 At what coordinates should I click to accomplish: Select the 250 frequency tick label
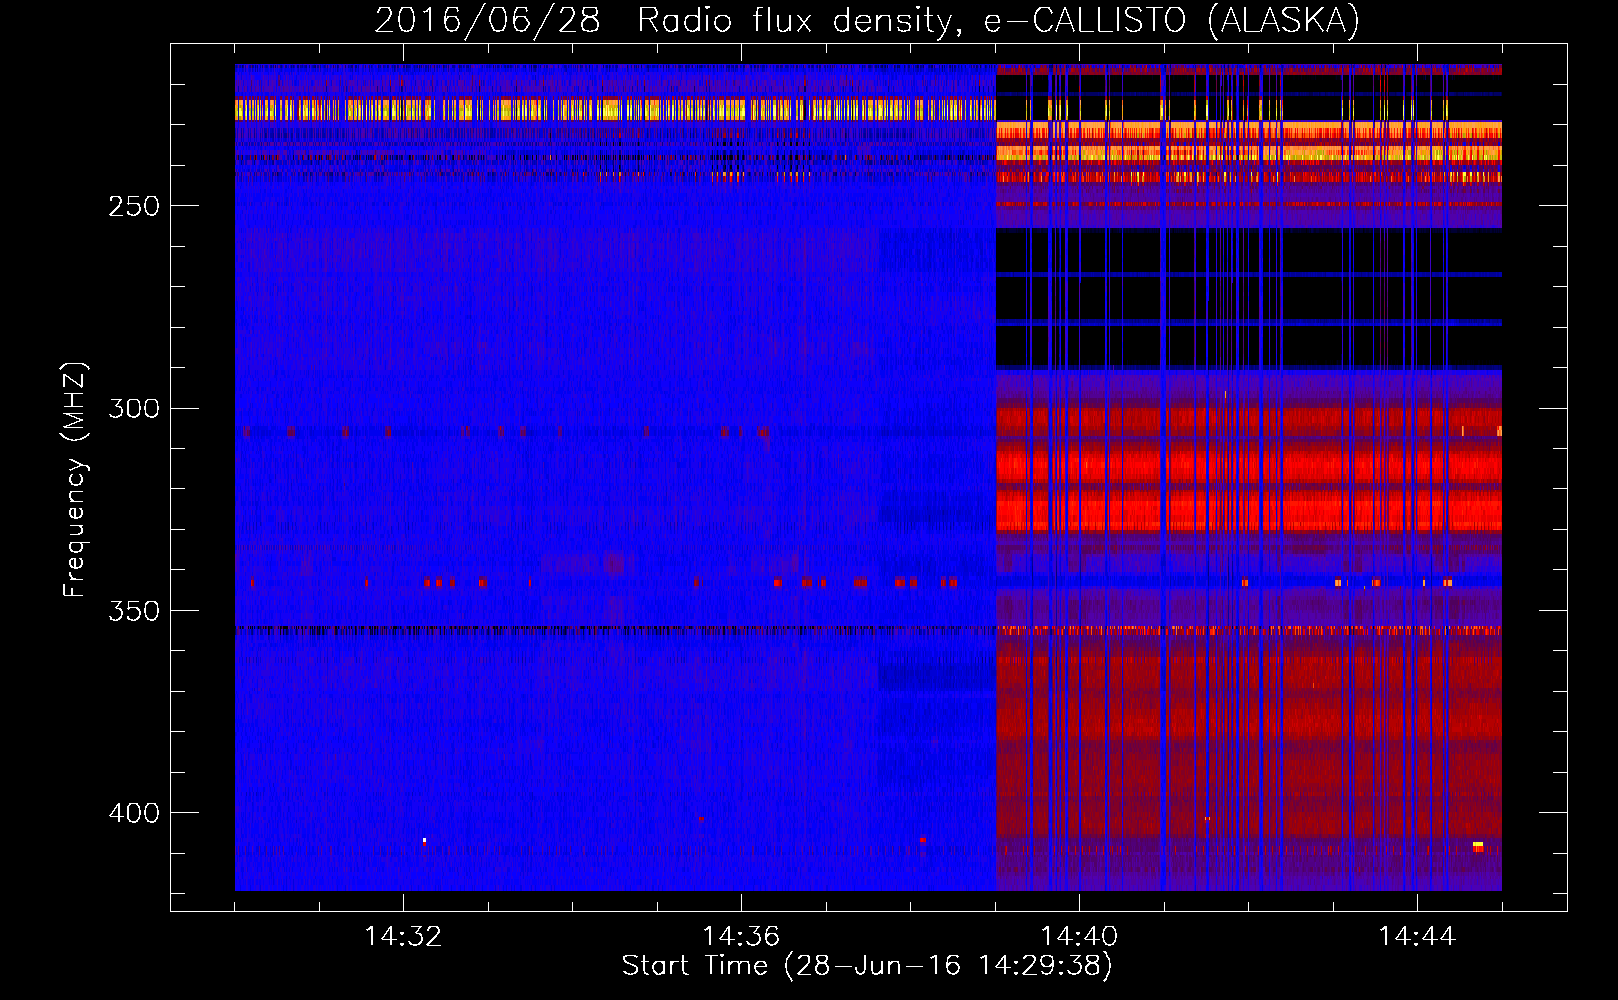pos(134,206)
